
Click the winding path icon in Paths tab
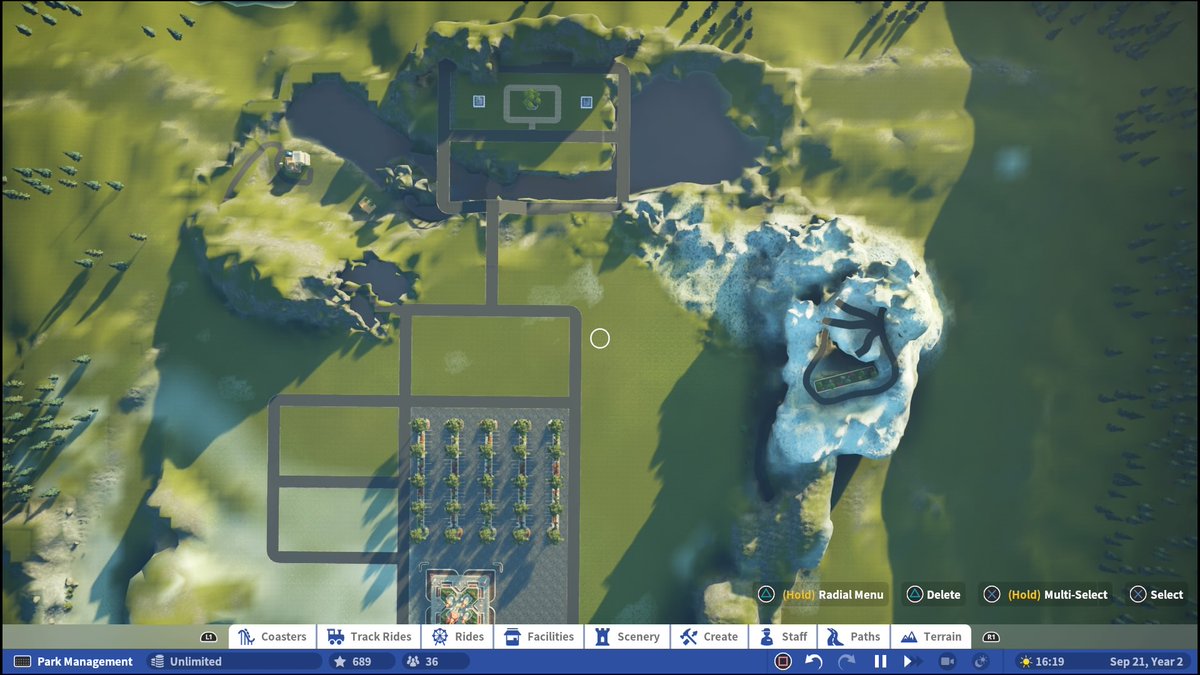[834, 637]
